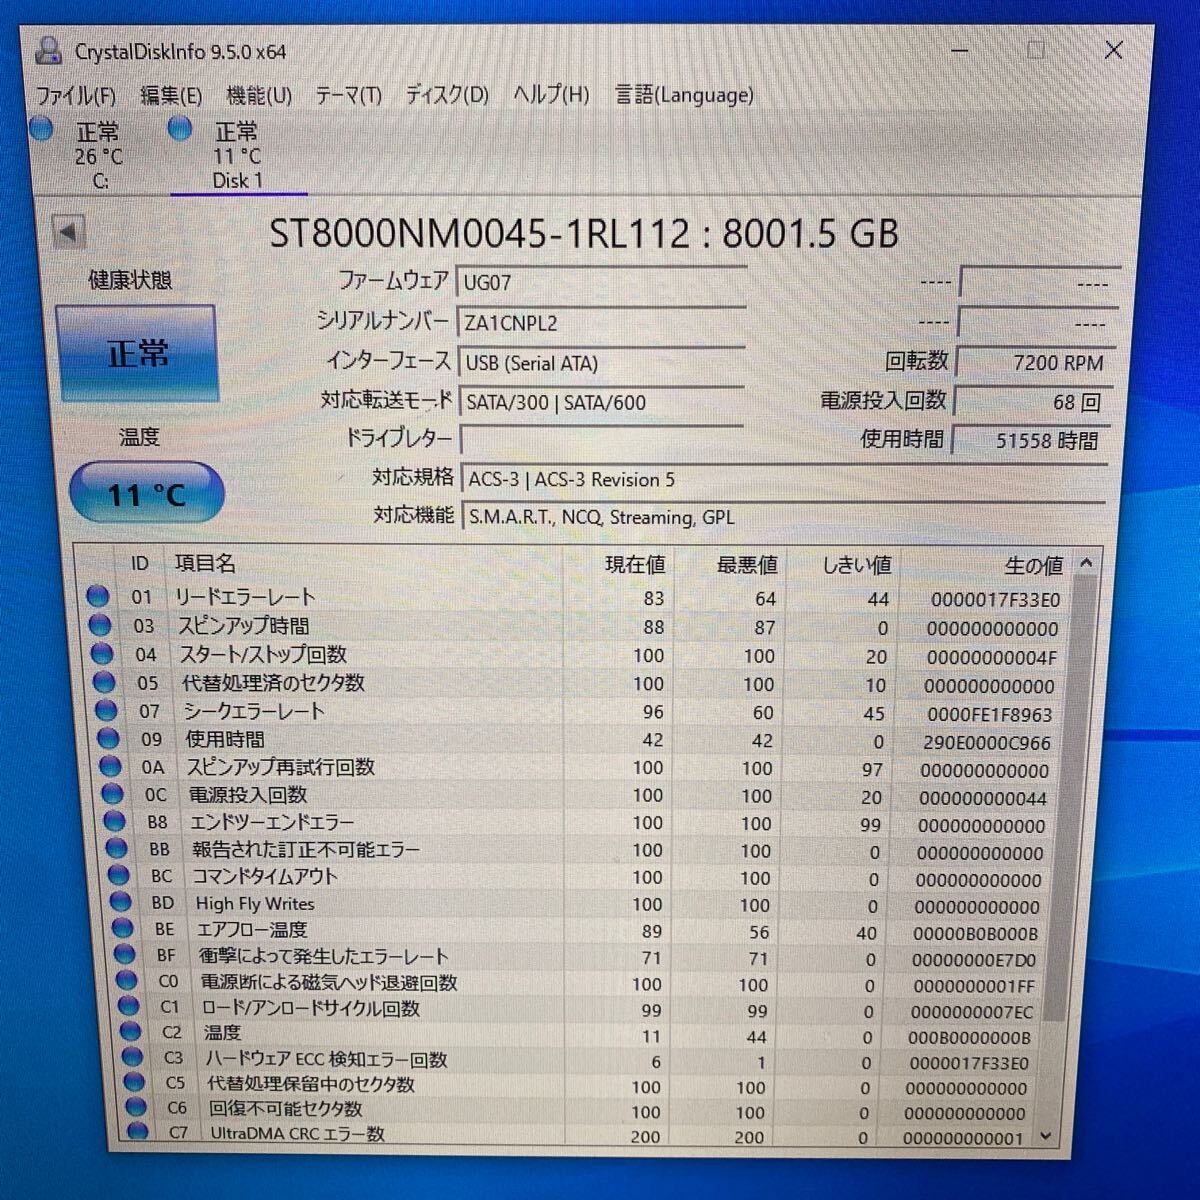Click the power-on hours 51558 時間 field
Image resolution: width=1200 pixels, height=1200 pixels.
[x=1030, y=440]
